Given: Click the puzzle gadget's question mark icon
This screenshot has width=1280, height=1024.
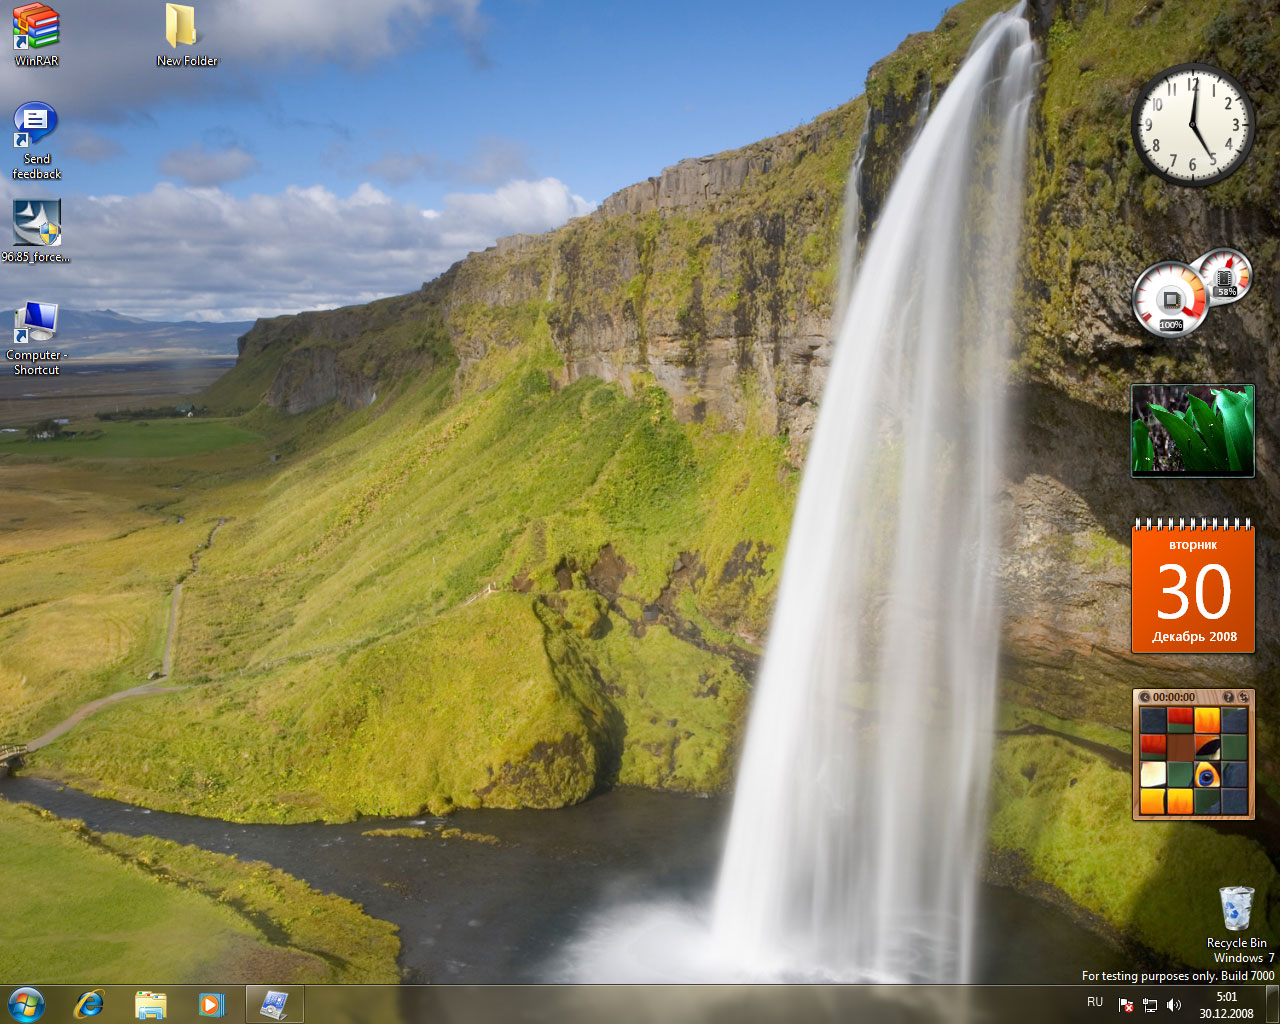Looking at the screenshot, I should tap(1229, 697).
